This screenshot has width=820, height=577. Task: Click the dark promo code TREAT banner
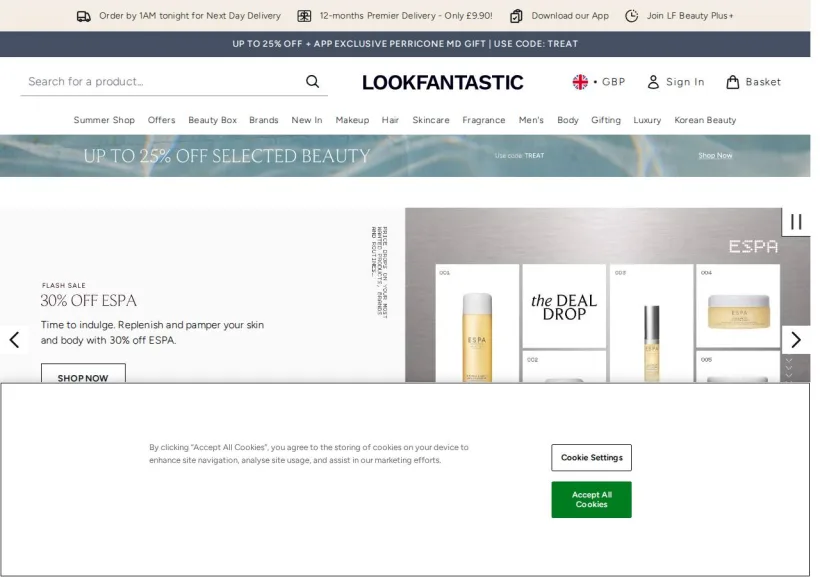pyautogui.click(x=405, y=44)
